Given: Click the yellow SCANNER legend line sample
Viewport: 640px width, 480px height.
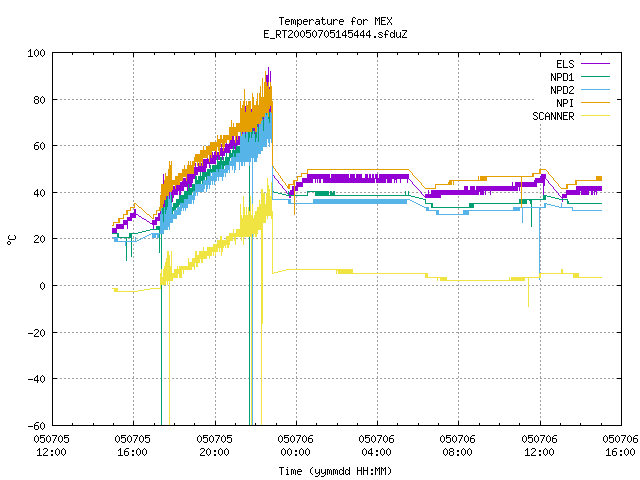Looking at the screenshot, I should click(x=596, y=116).
